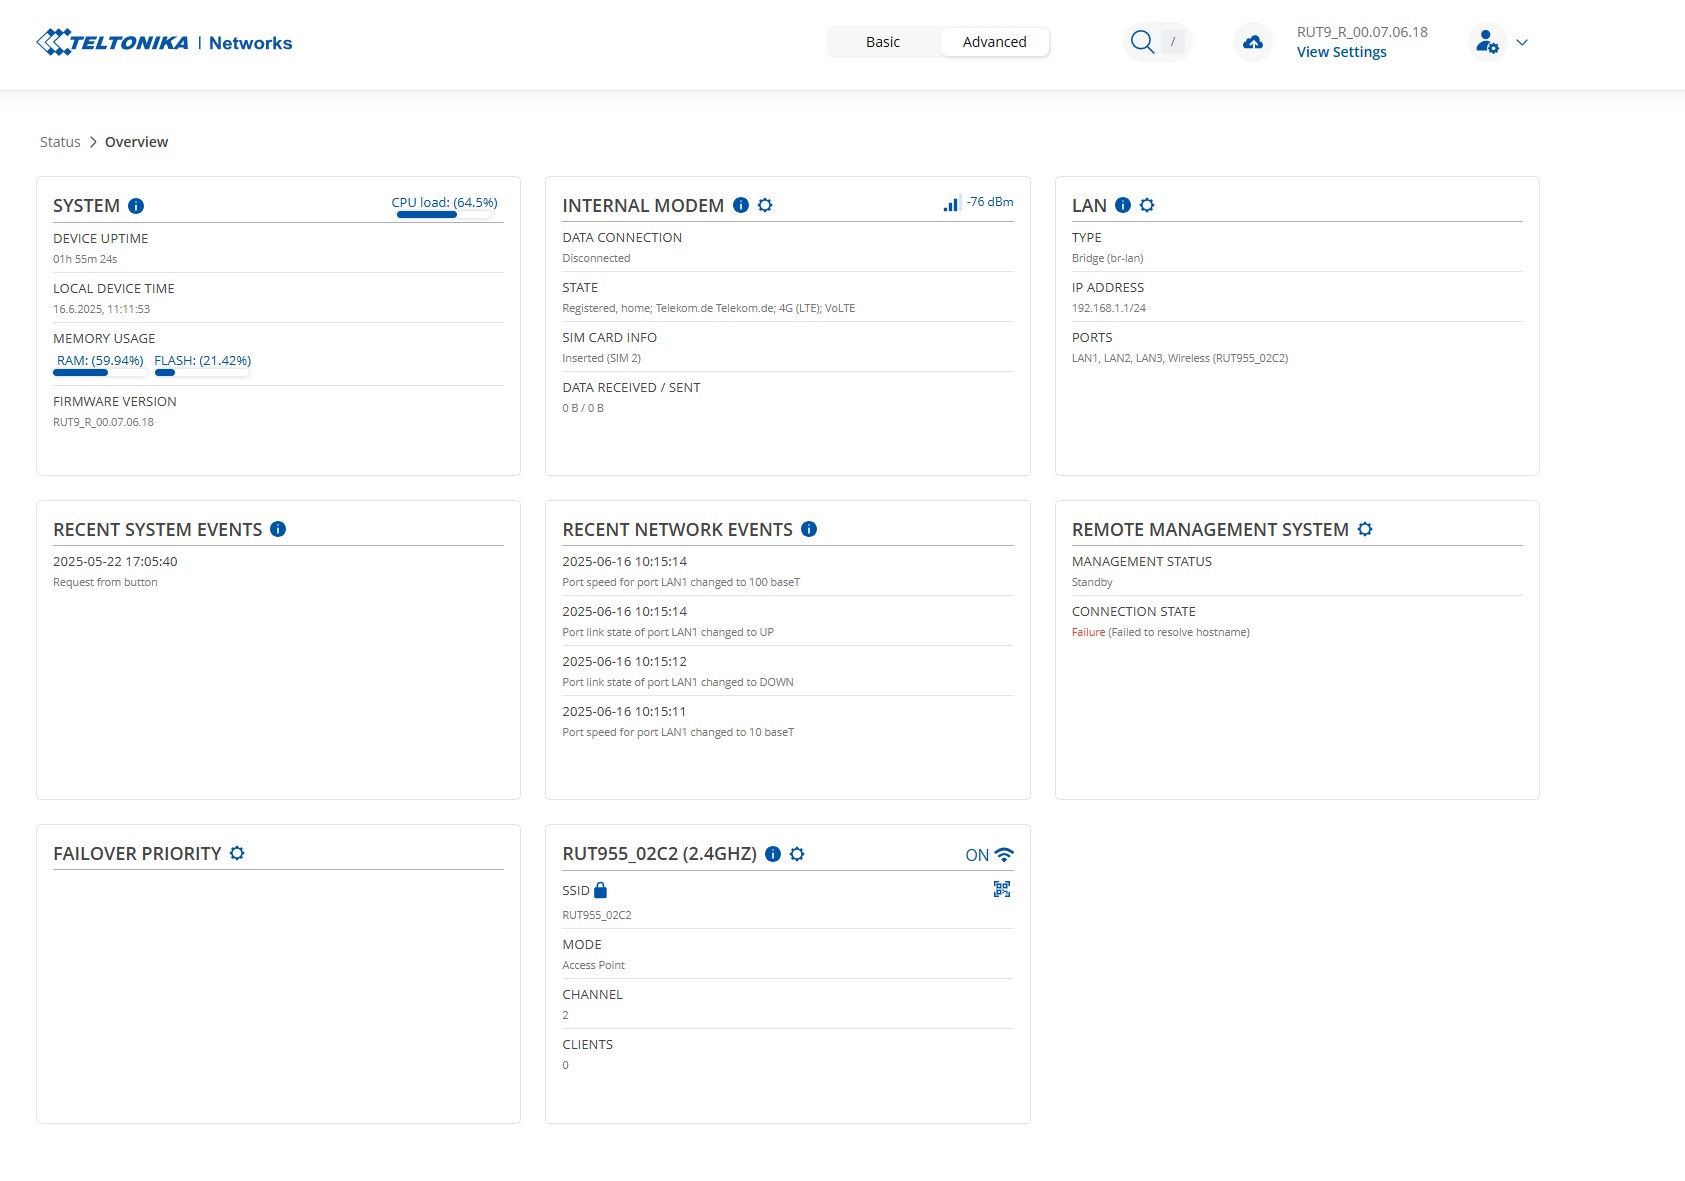1685x1181 pixels.
Task: Click the INTERNAL MODEM info icon
Action: click(x=741, y=205)
